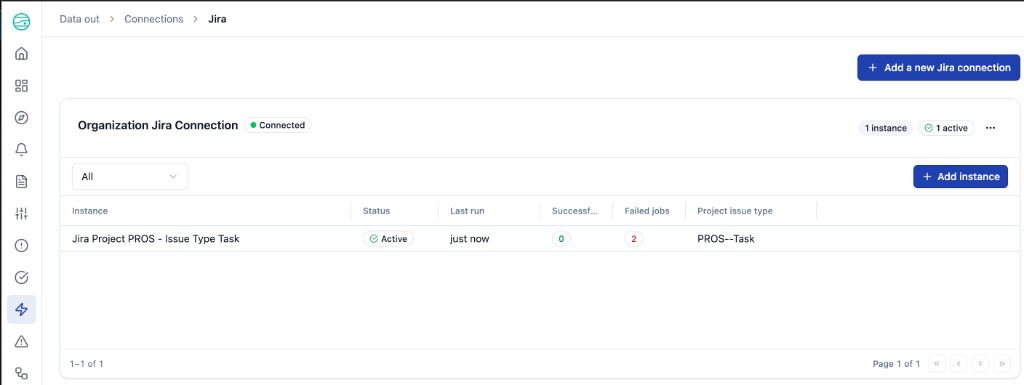Click the Active status pill in row
1024x385 pixels.
click(x=388, y=239)
